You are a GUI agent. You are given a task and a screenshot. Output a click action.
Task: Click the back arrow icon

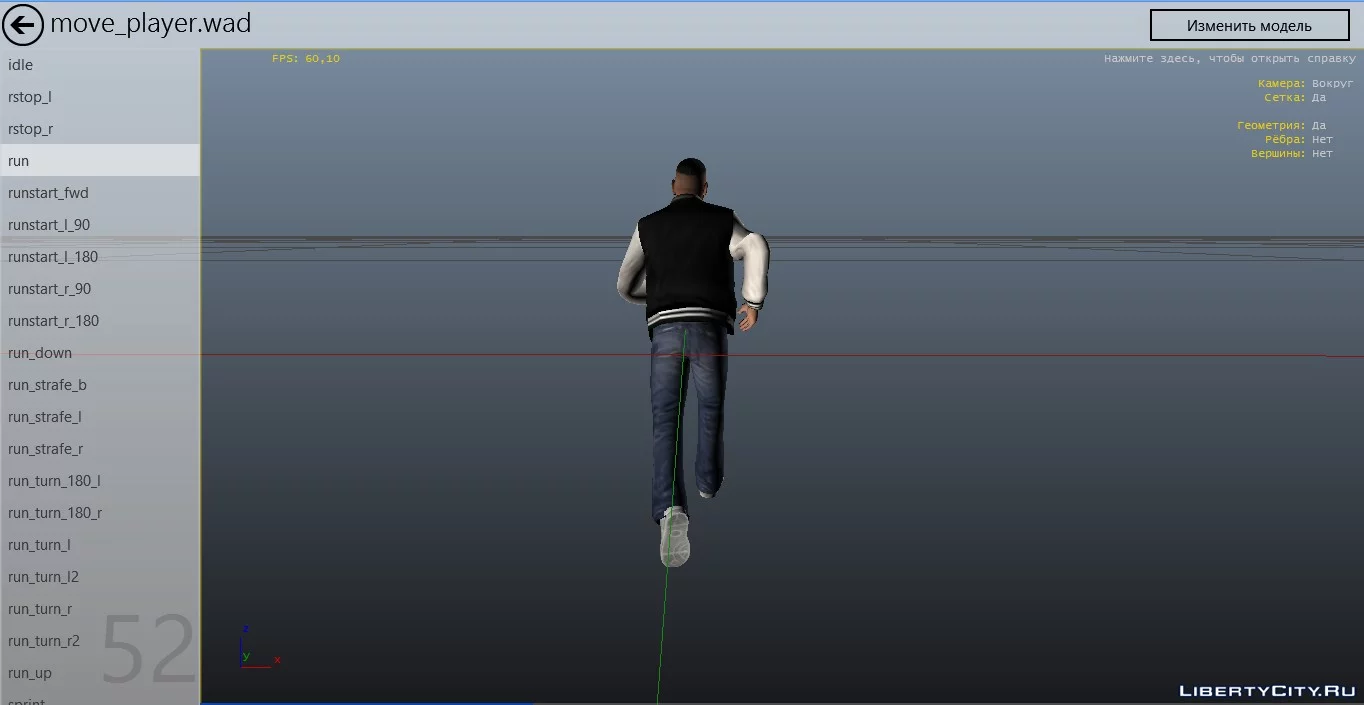[23, 24]
